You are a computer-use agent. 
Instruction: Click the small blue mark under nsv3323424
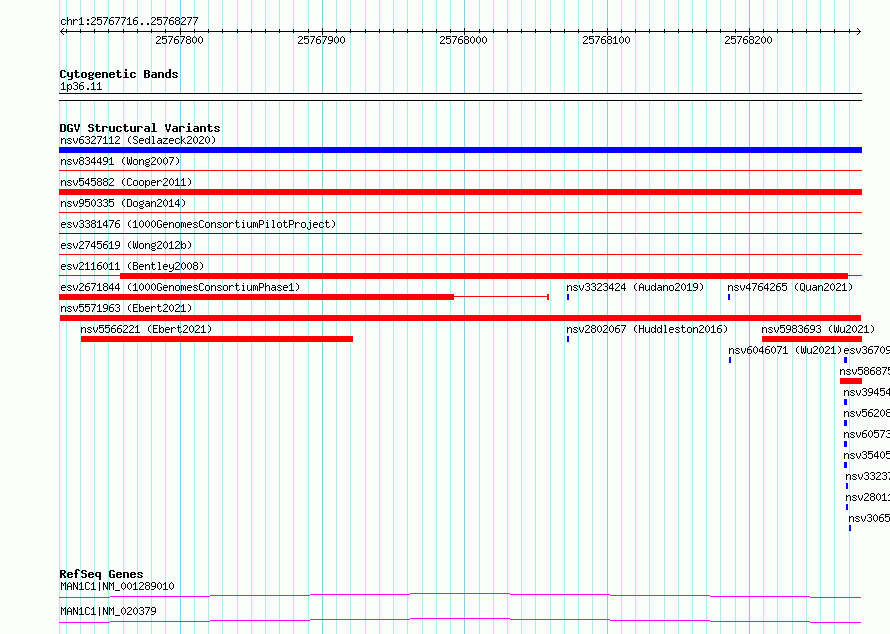tap(568, 297)
